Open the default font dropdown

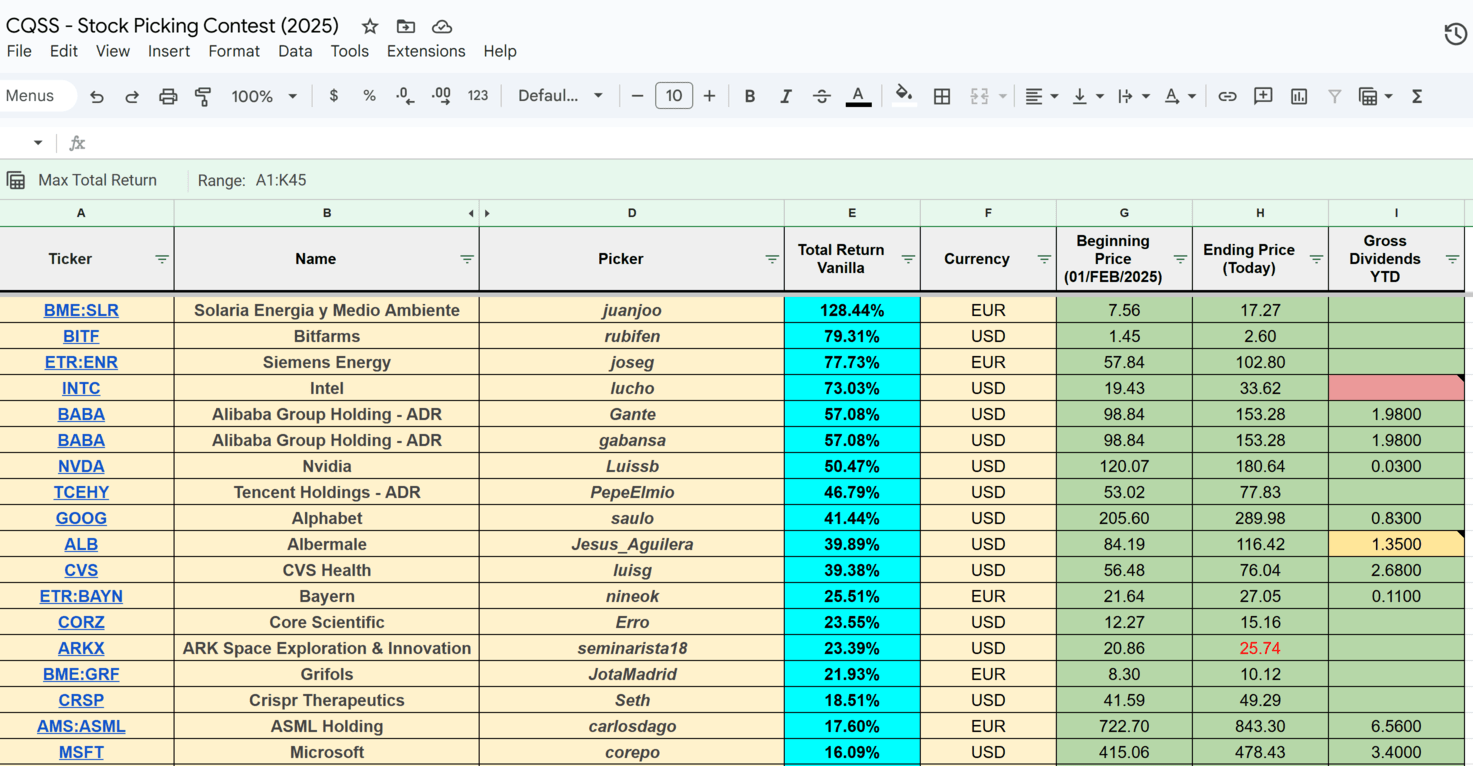[560, 96]
